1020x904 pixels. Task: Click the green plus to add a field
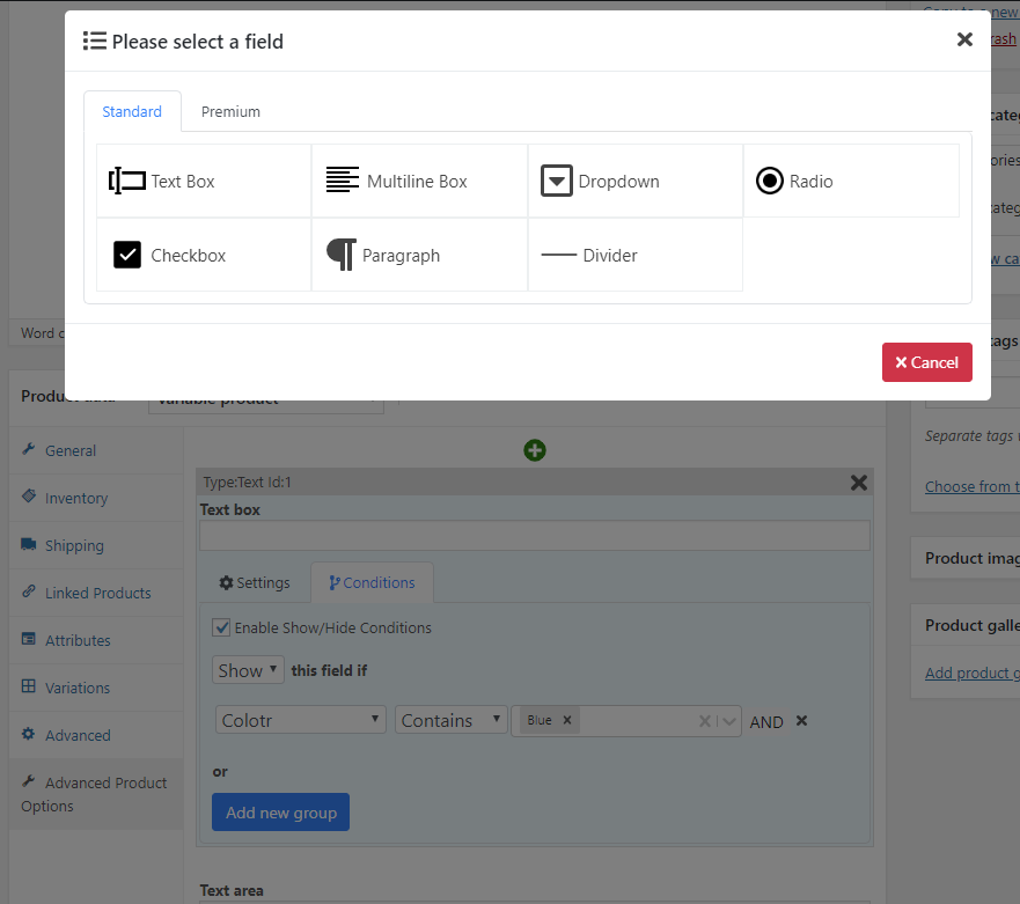click(x=534, y=450)
